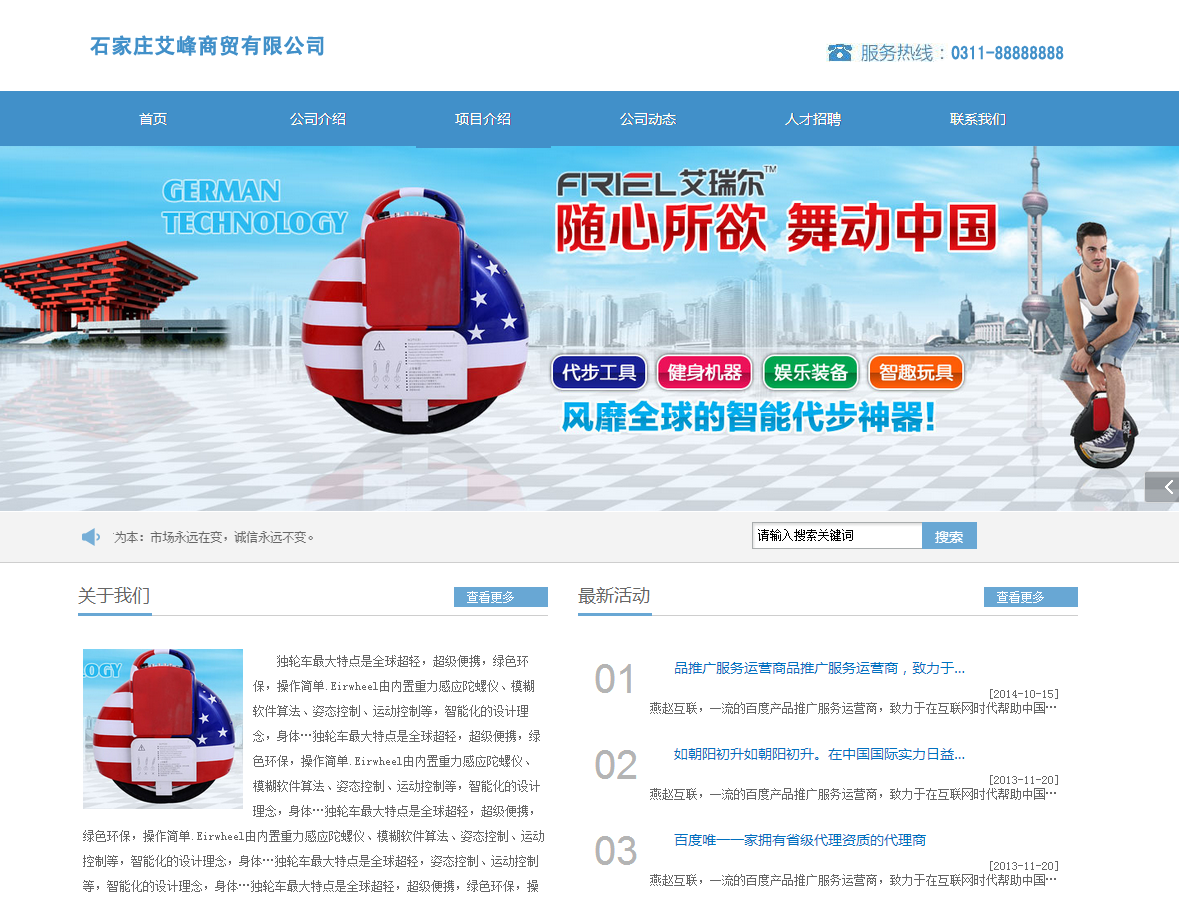Click the number 02 news entry

[615, 765]
